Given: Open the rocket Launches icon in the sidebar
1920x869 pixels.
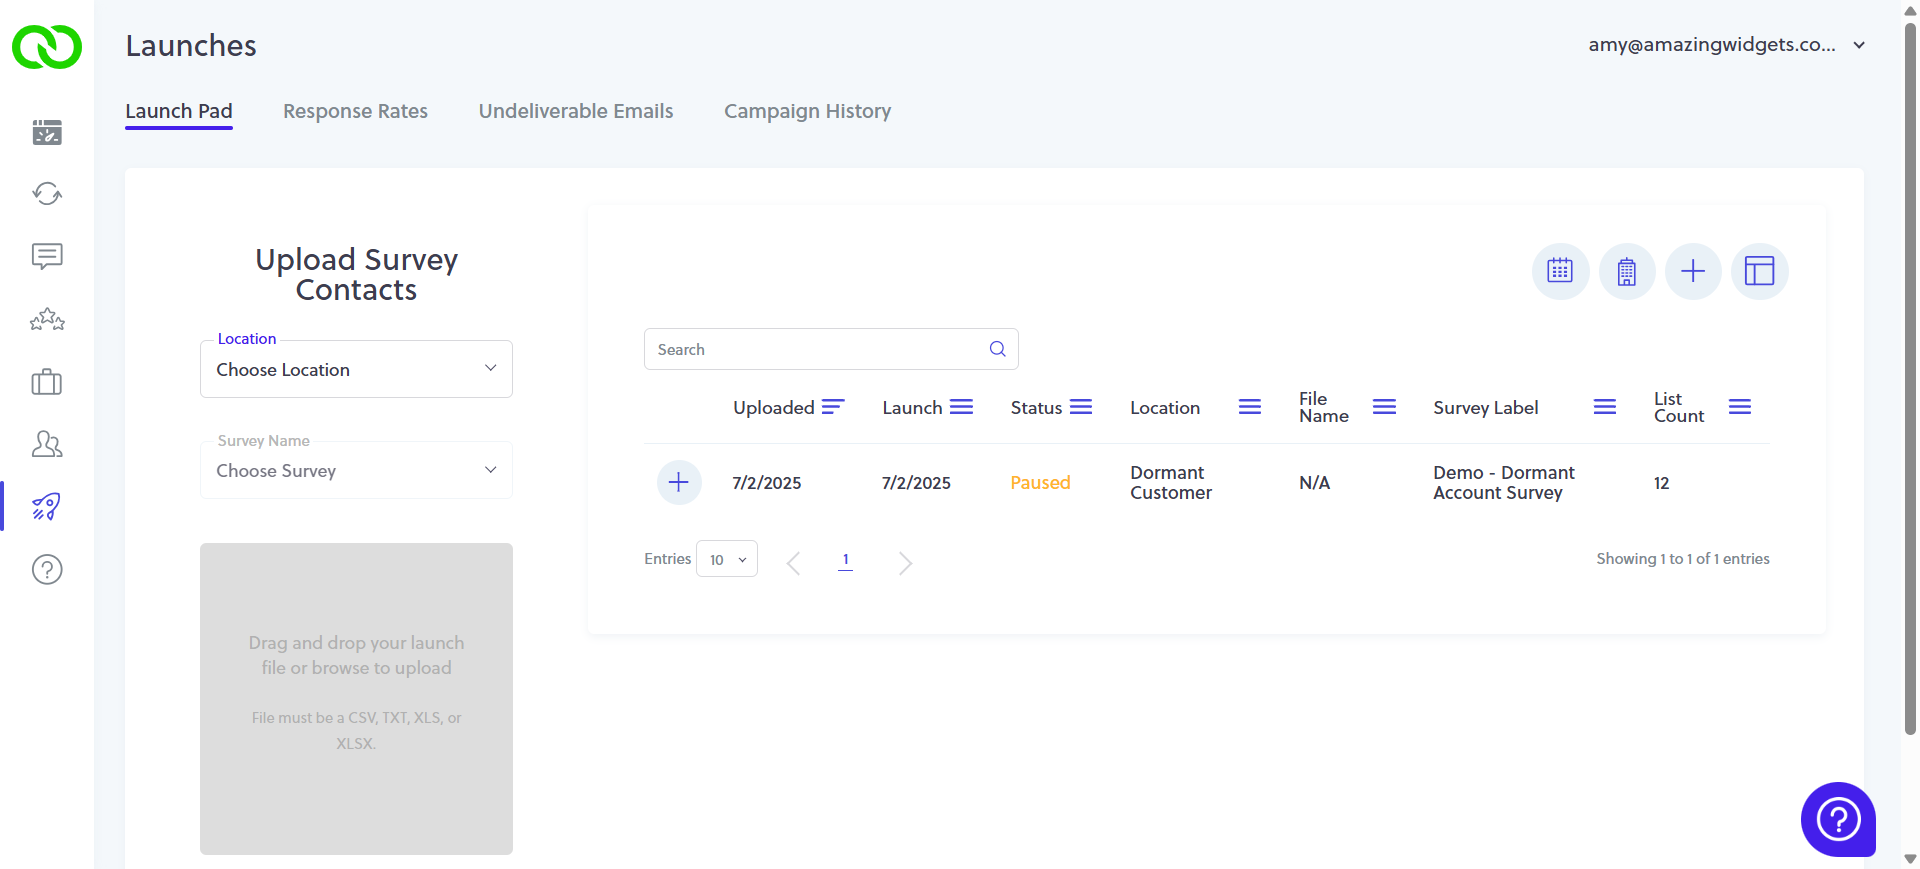Looking at the screenshot, I should (x=47, y=507).
